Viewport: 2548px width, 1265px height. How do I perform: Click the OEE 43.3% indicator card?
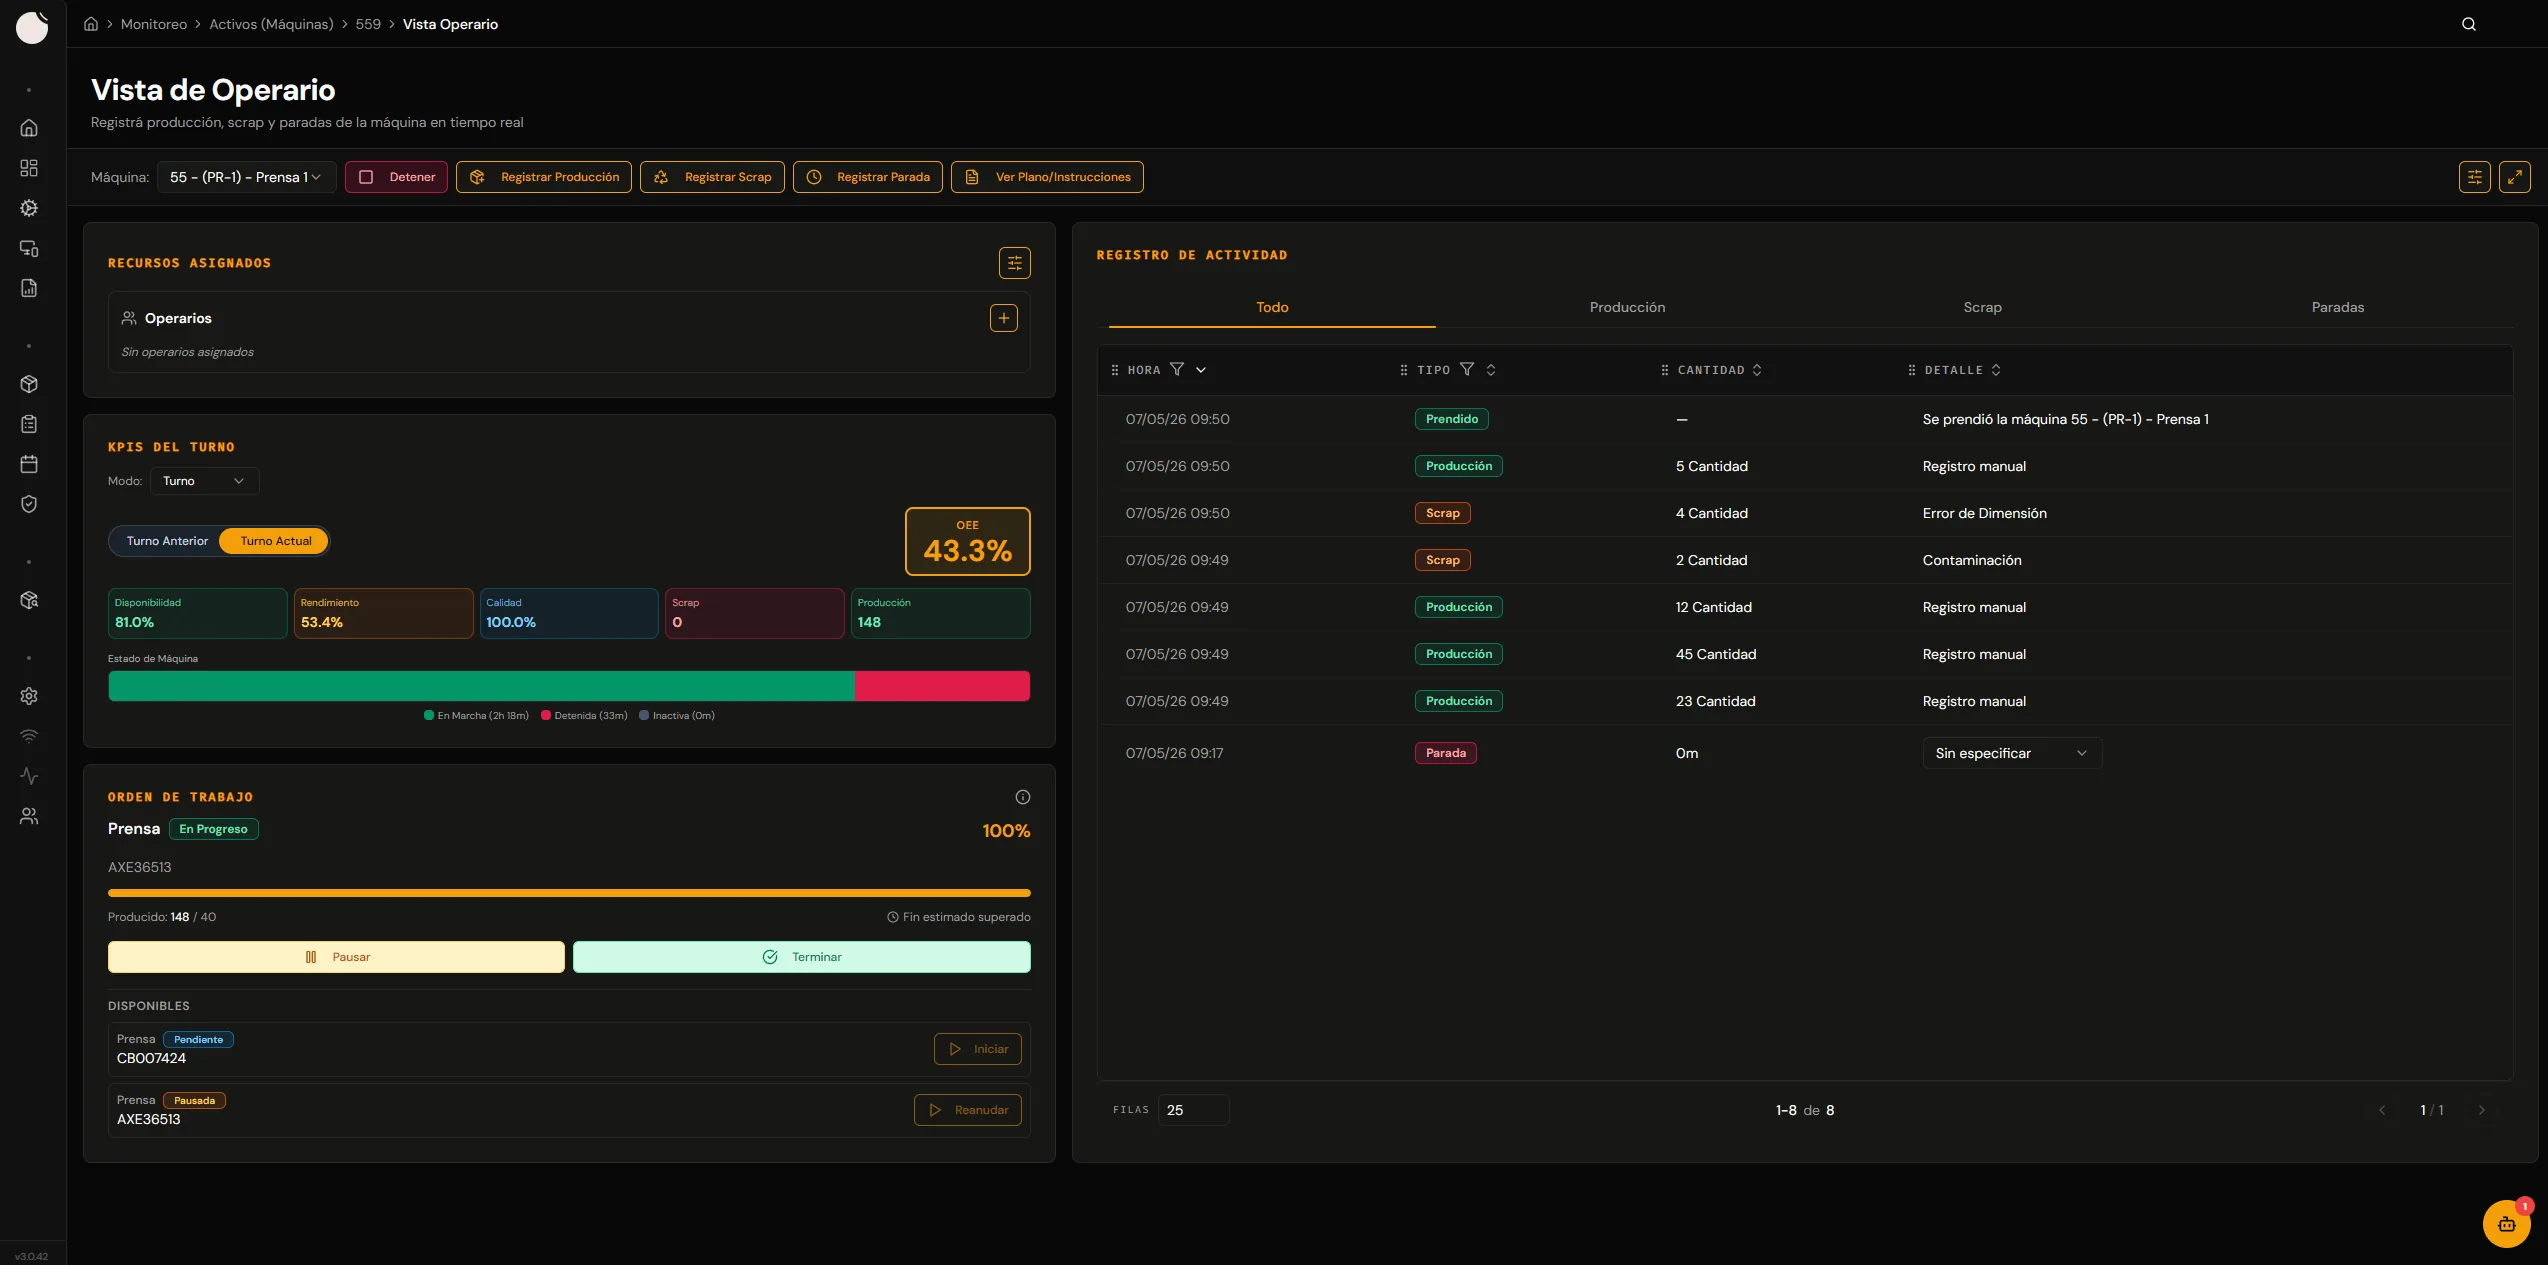(968, 541)
